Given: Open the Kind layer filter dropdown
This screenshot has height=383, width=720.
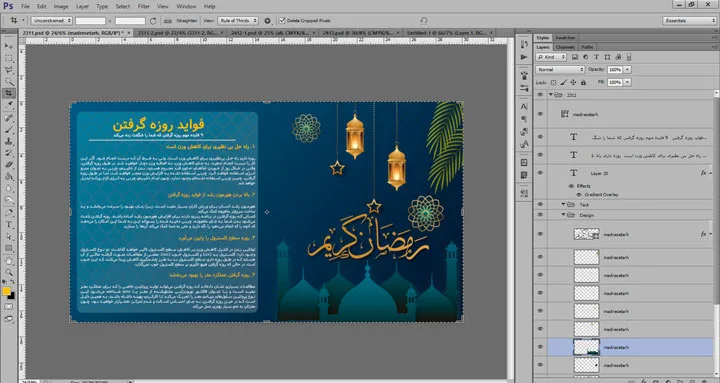Looking at the screenshot, I should pos(551,57).
